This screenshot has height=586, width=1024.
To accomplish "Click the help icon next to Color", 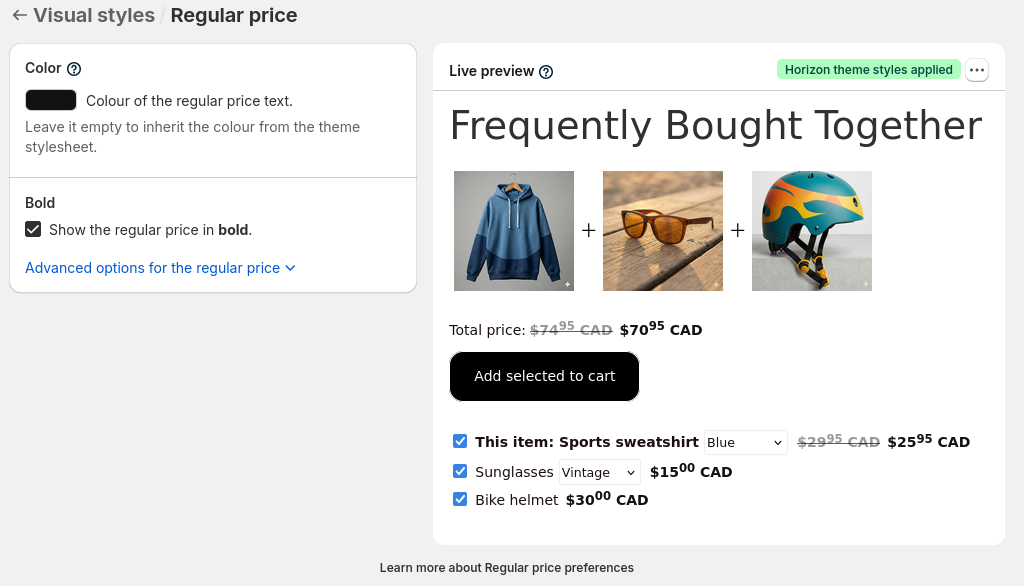I will tap(74, 69).
